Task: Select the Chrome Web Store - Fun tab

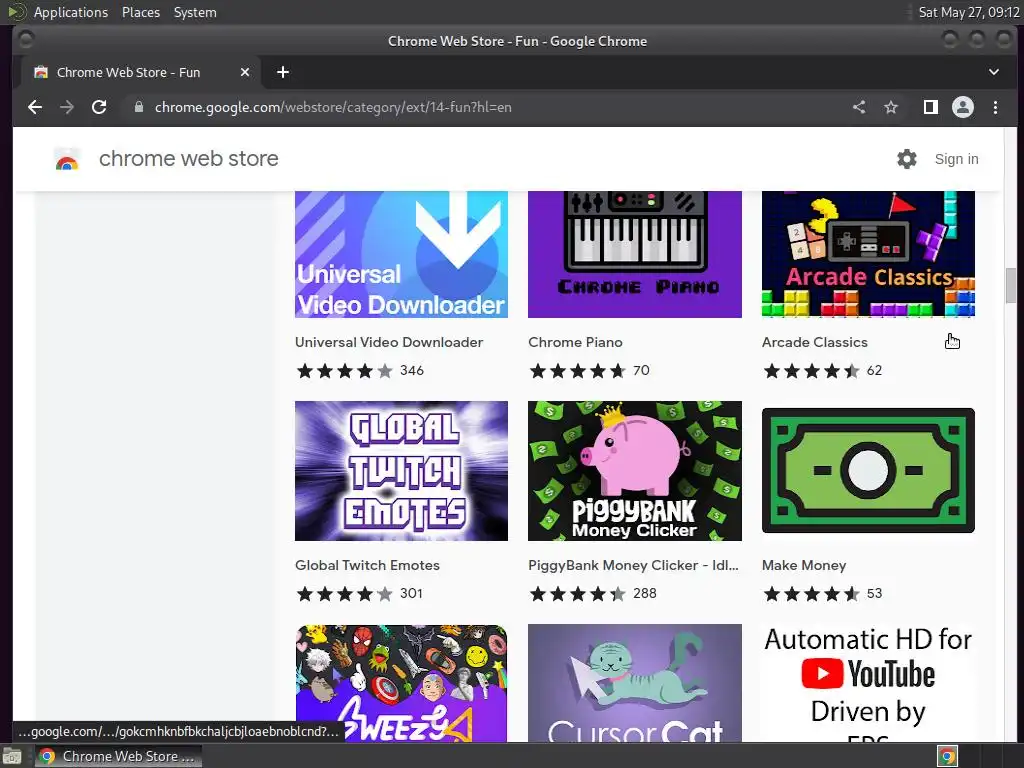Action: tap(140, 72)
